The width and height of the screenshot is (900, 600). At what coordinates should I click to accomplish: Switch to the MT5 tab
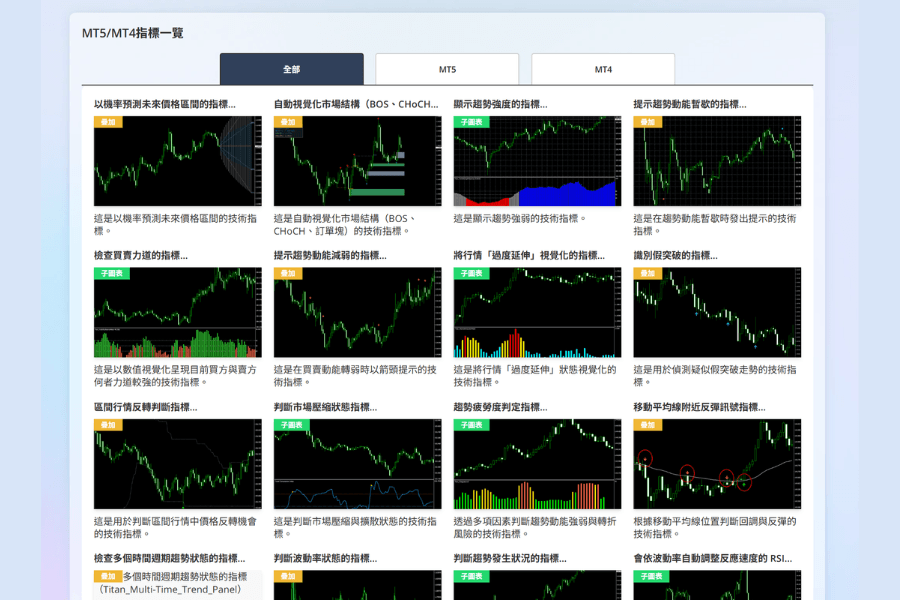tap(447, 69)
